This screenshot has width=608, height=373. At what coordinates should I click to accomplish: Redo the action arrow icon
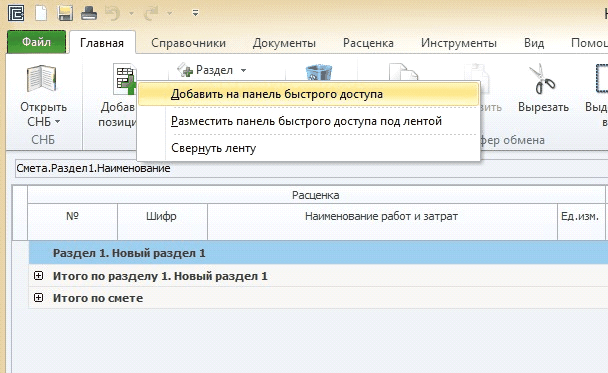click(150, 13)
